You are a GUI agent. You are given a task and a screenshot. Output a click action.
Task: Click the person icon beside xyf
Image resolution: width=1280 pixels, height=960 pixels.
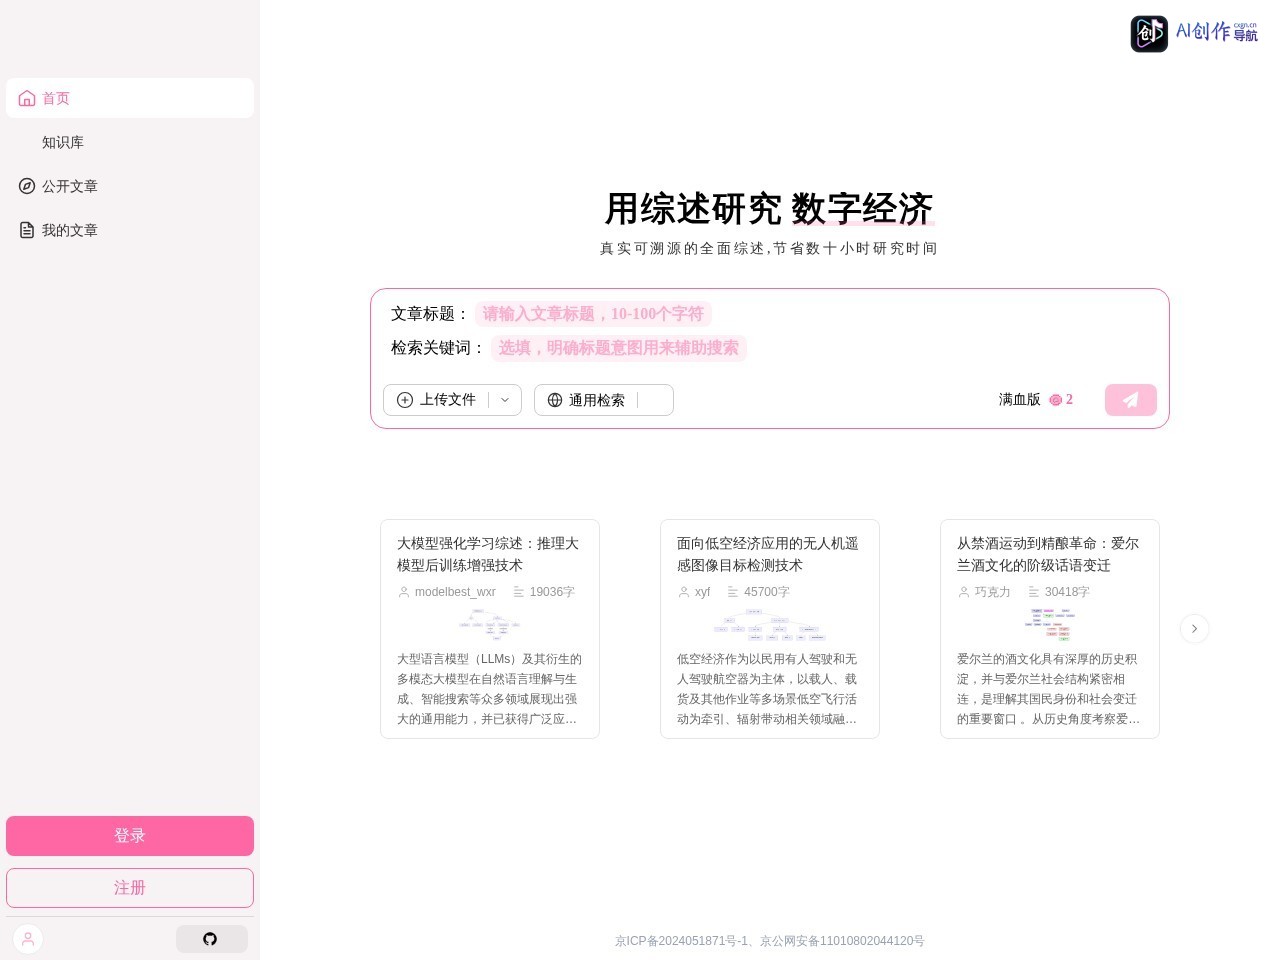point(684,592)
